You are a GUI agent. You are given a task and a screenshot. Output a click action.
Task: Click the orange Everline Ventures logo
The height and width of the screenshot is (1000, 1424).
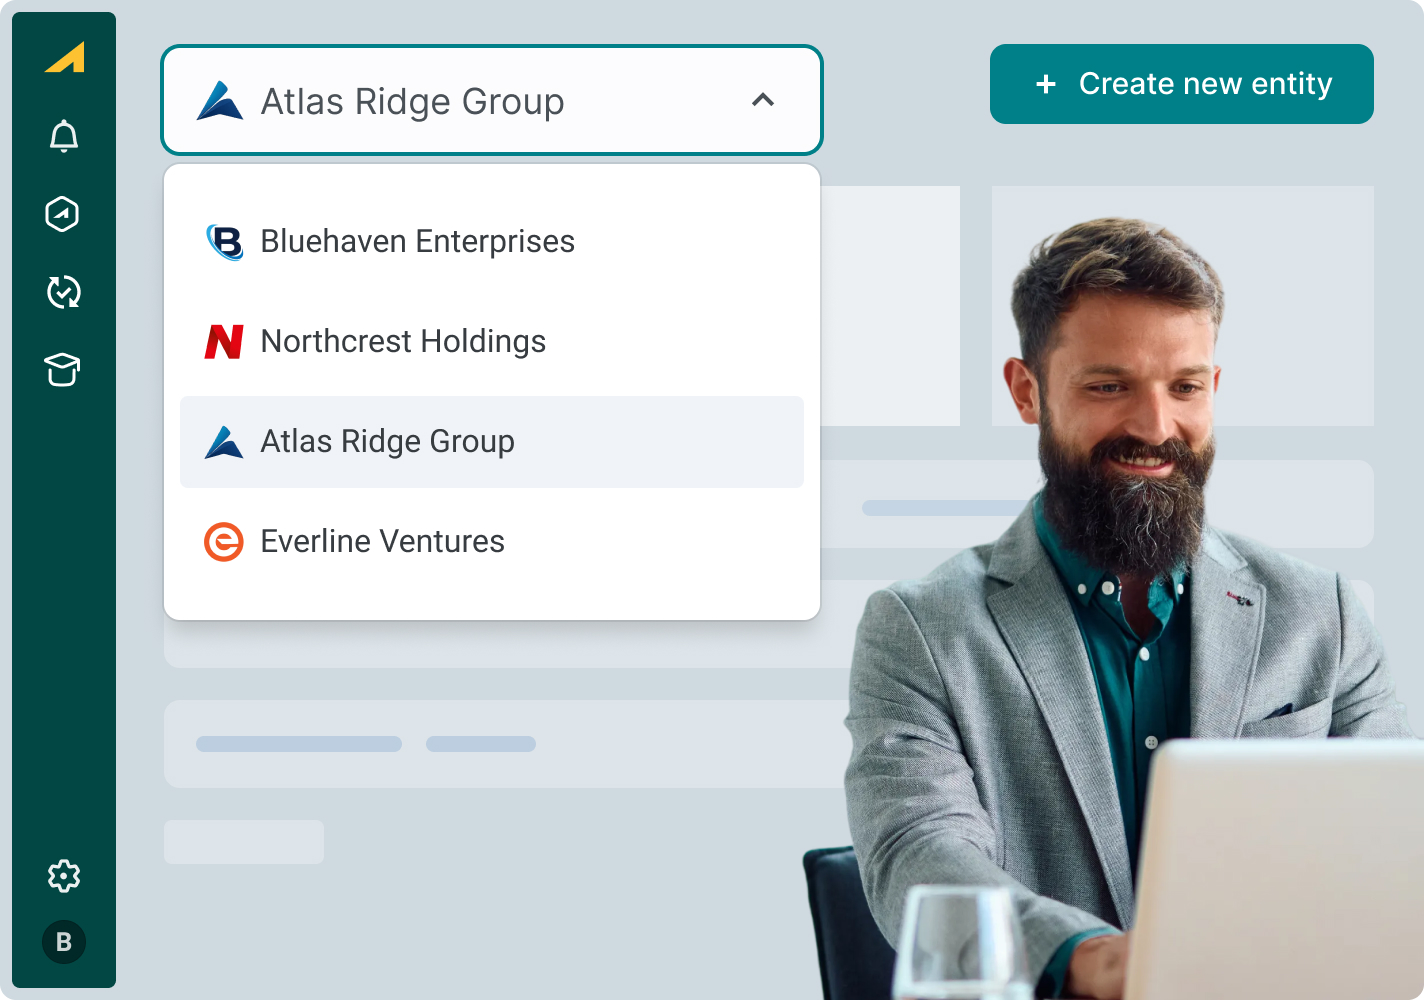tap(224, 542)
